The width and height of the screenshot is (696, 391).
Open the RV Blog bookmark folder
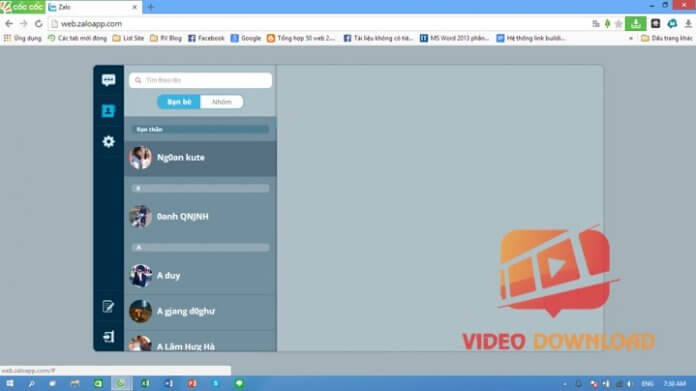point(166,38)
